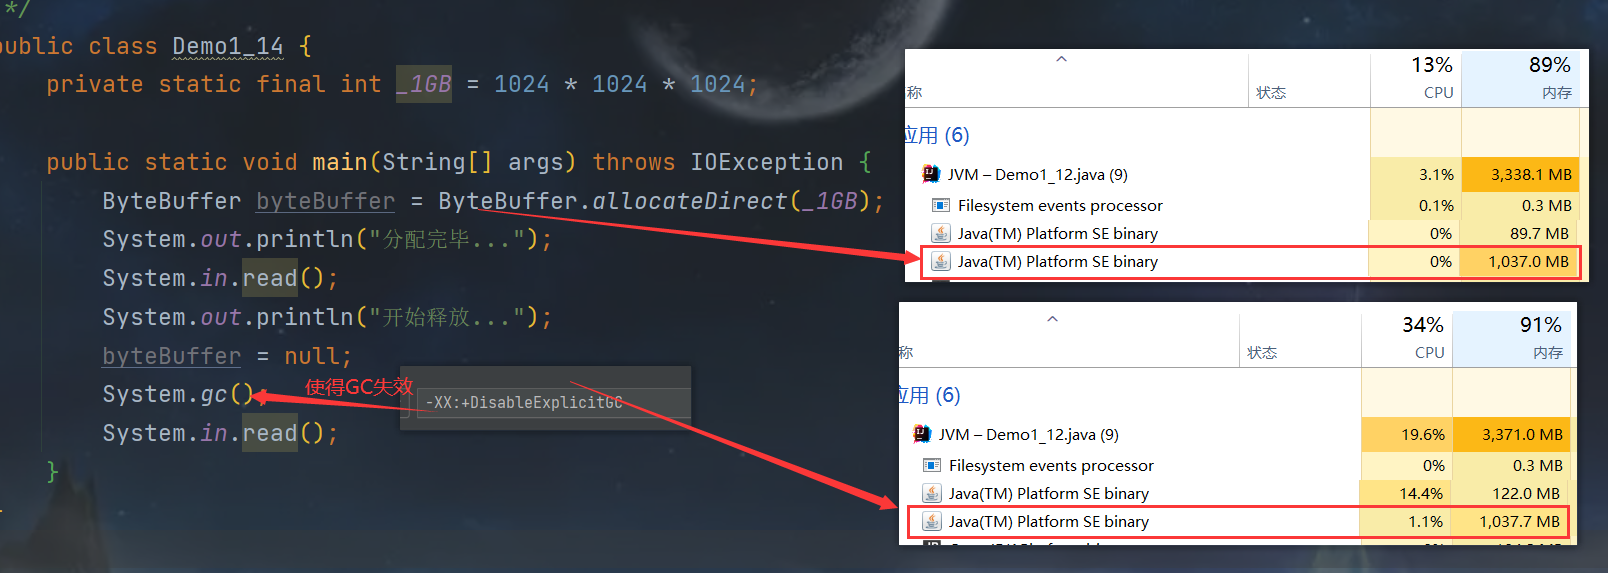Click Filesystem events processor icon at 0.1% CPU
Image resolution: width=1608 pixels, height=573 pixels.
(941, 205)
